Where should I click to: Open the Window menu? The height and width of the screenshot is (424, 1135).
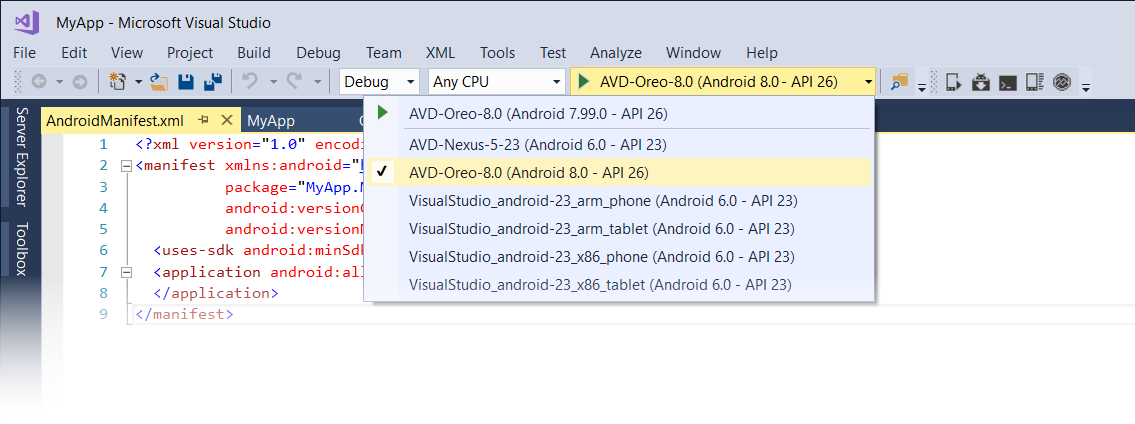coord(693,53)
